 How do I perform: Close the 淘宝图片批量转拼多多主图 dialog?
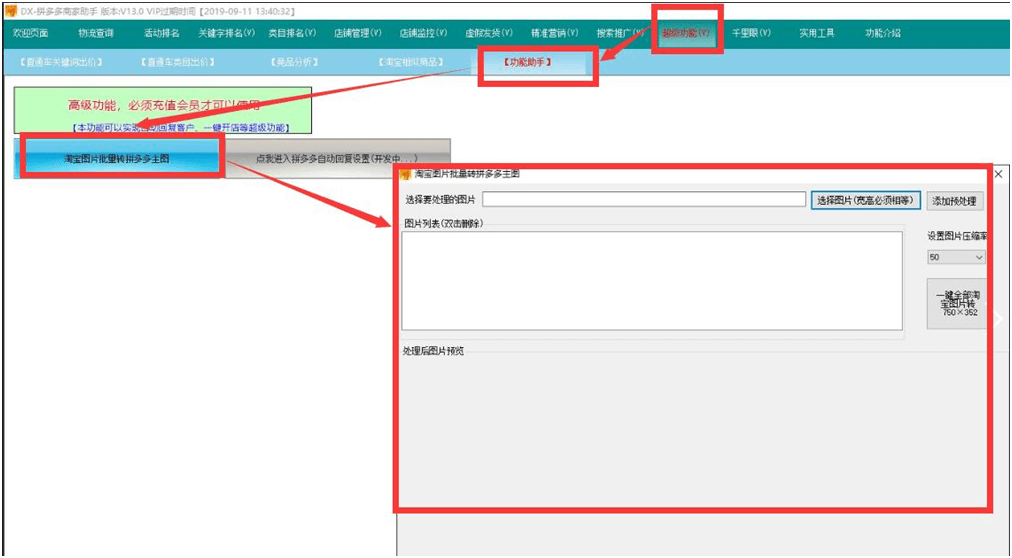tap(998, 174)
